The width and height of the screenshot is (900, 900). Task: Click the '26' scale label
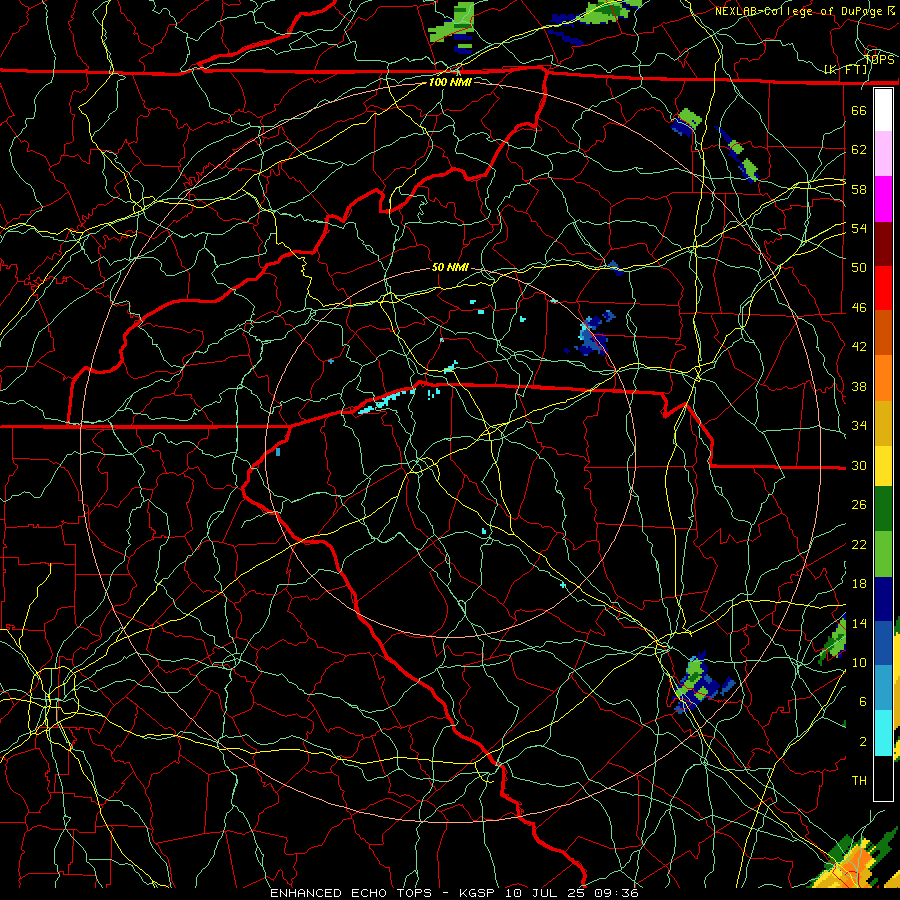(859, 505)
